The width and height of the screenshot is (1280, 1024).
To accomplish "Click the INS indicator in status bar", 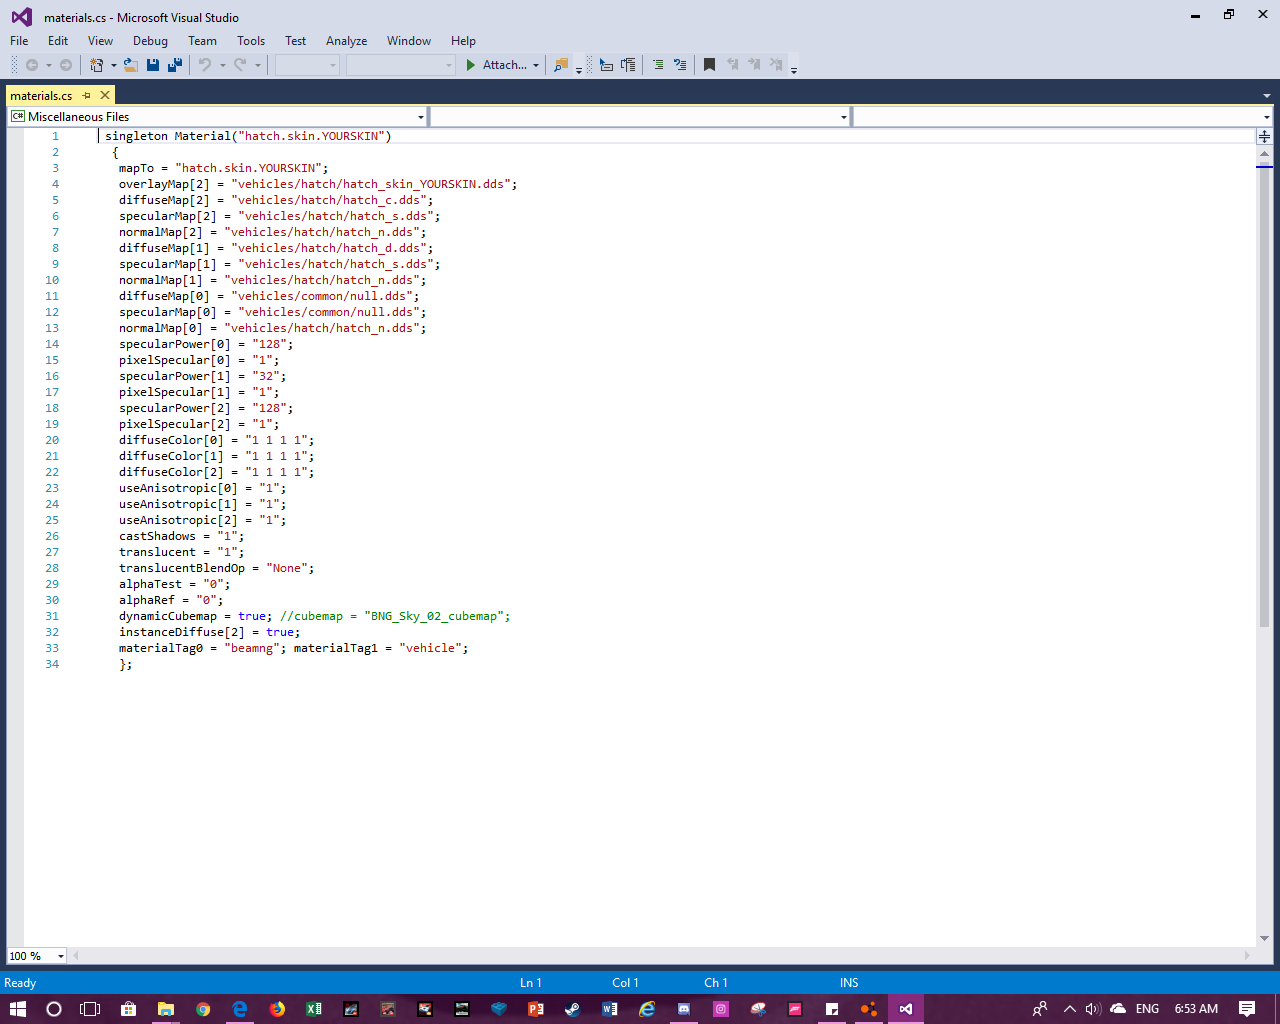I will [849, 983].
